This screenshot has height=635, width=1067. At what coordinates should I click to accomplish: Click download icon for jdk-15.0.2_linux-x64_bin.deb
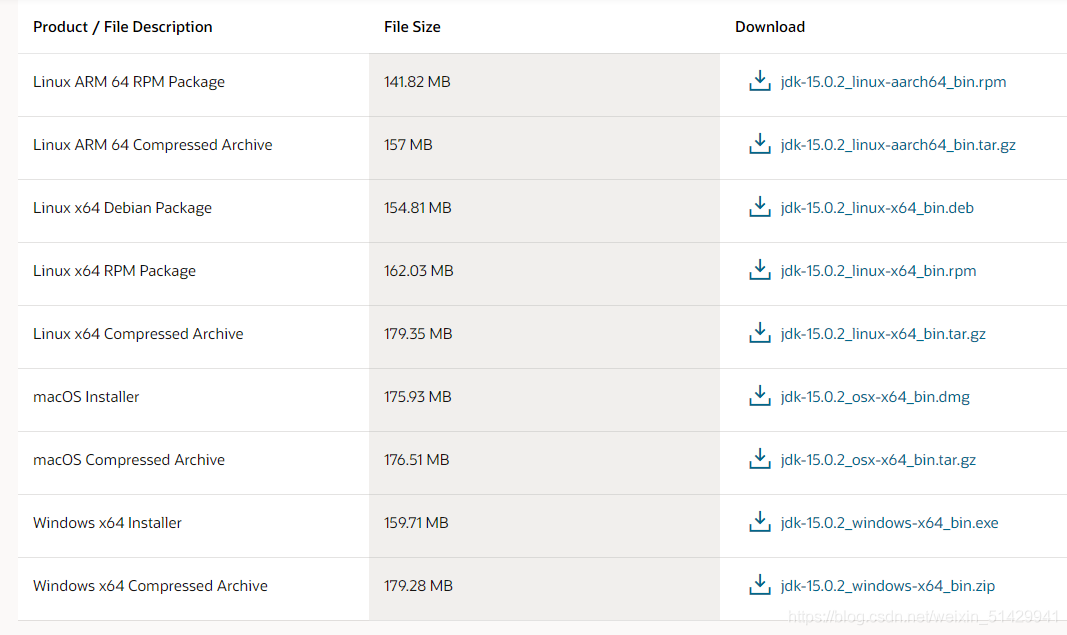point(759,207)
